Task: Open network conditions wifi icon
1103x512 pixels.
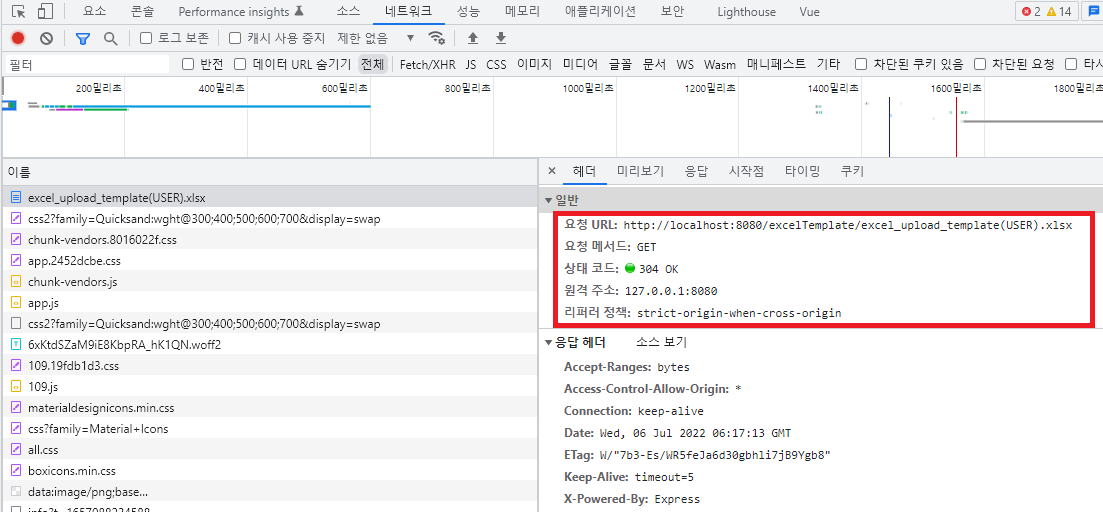Action: [436, 38]
